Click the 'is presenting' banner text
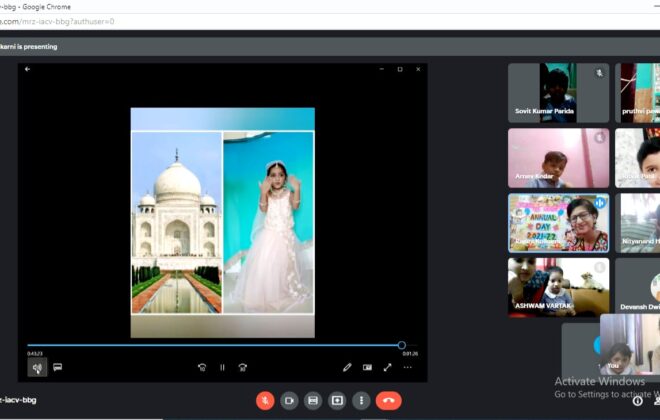Viewport: 660px width, 420px height. pyautogui.click(x=29, y=47)
